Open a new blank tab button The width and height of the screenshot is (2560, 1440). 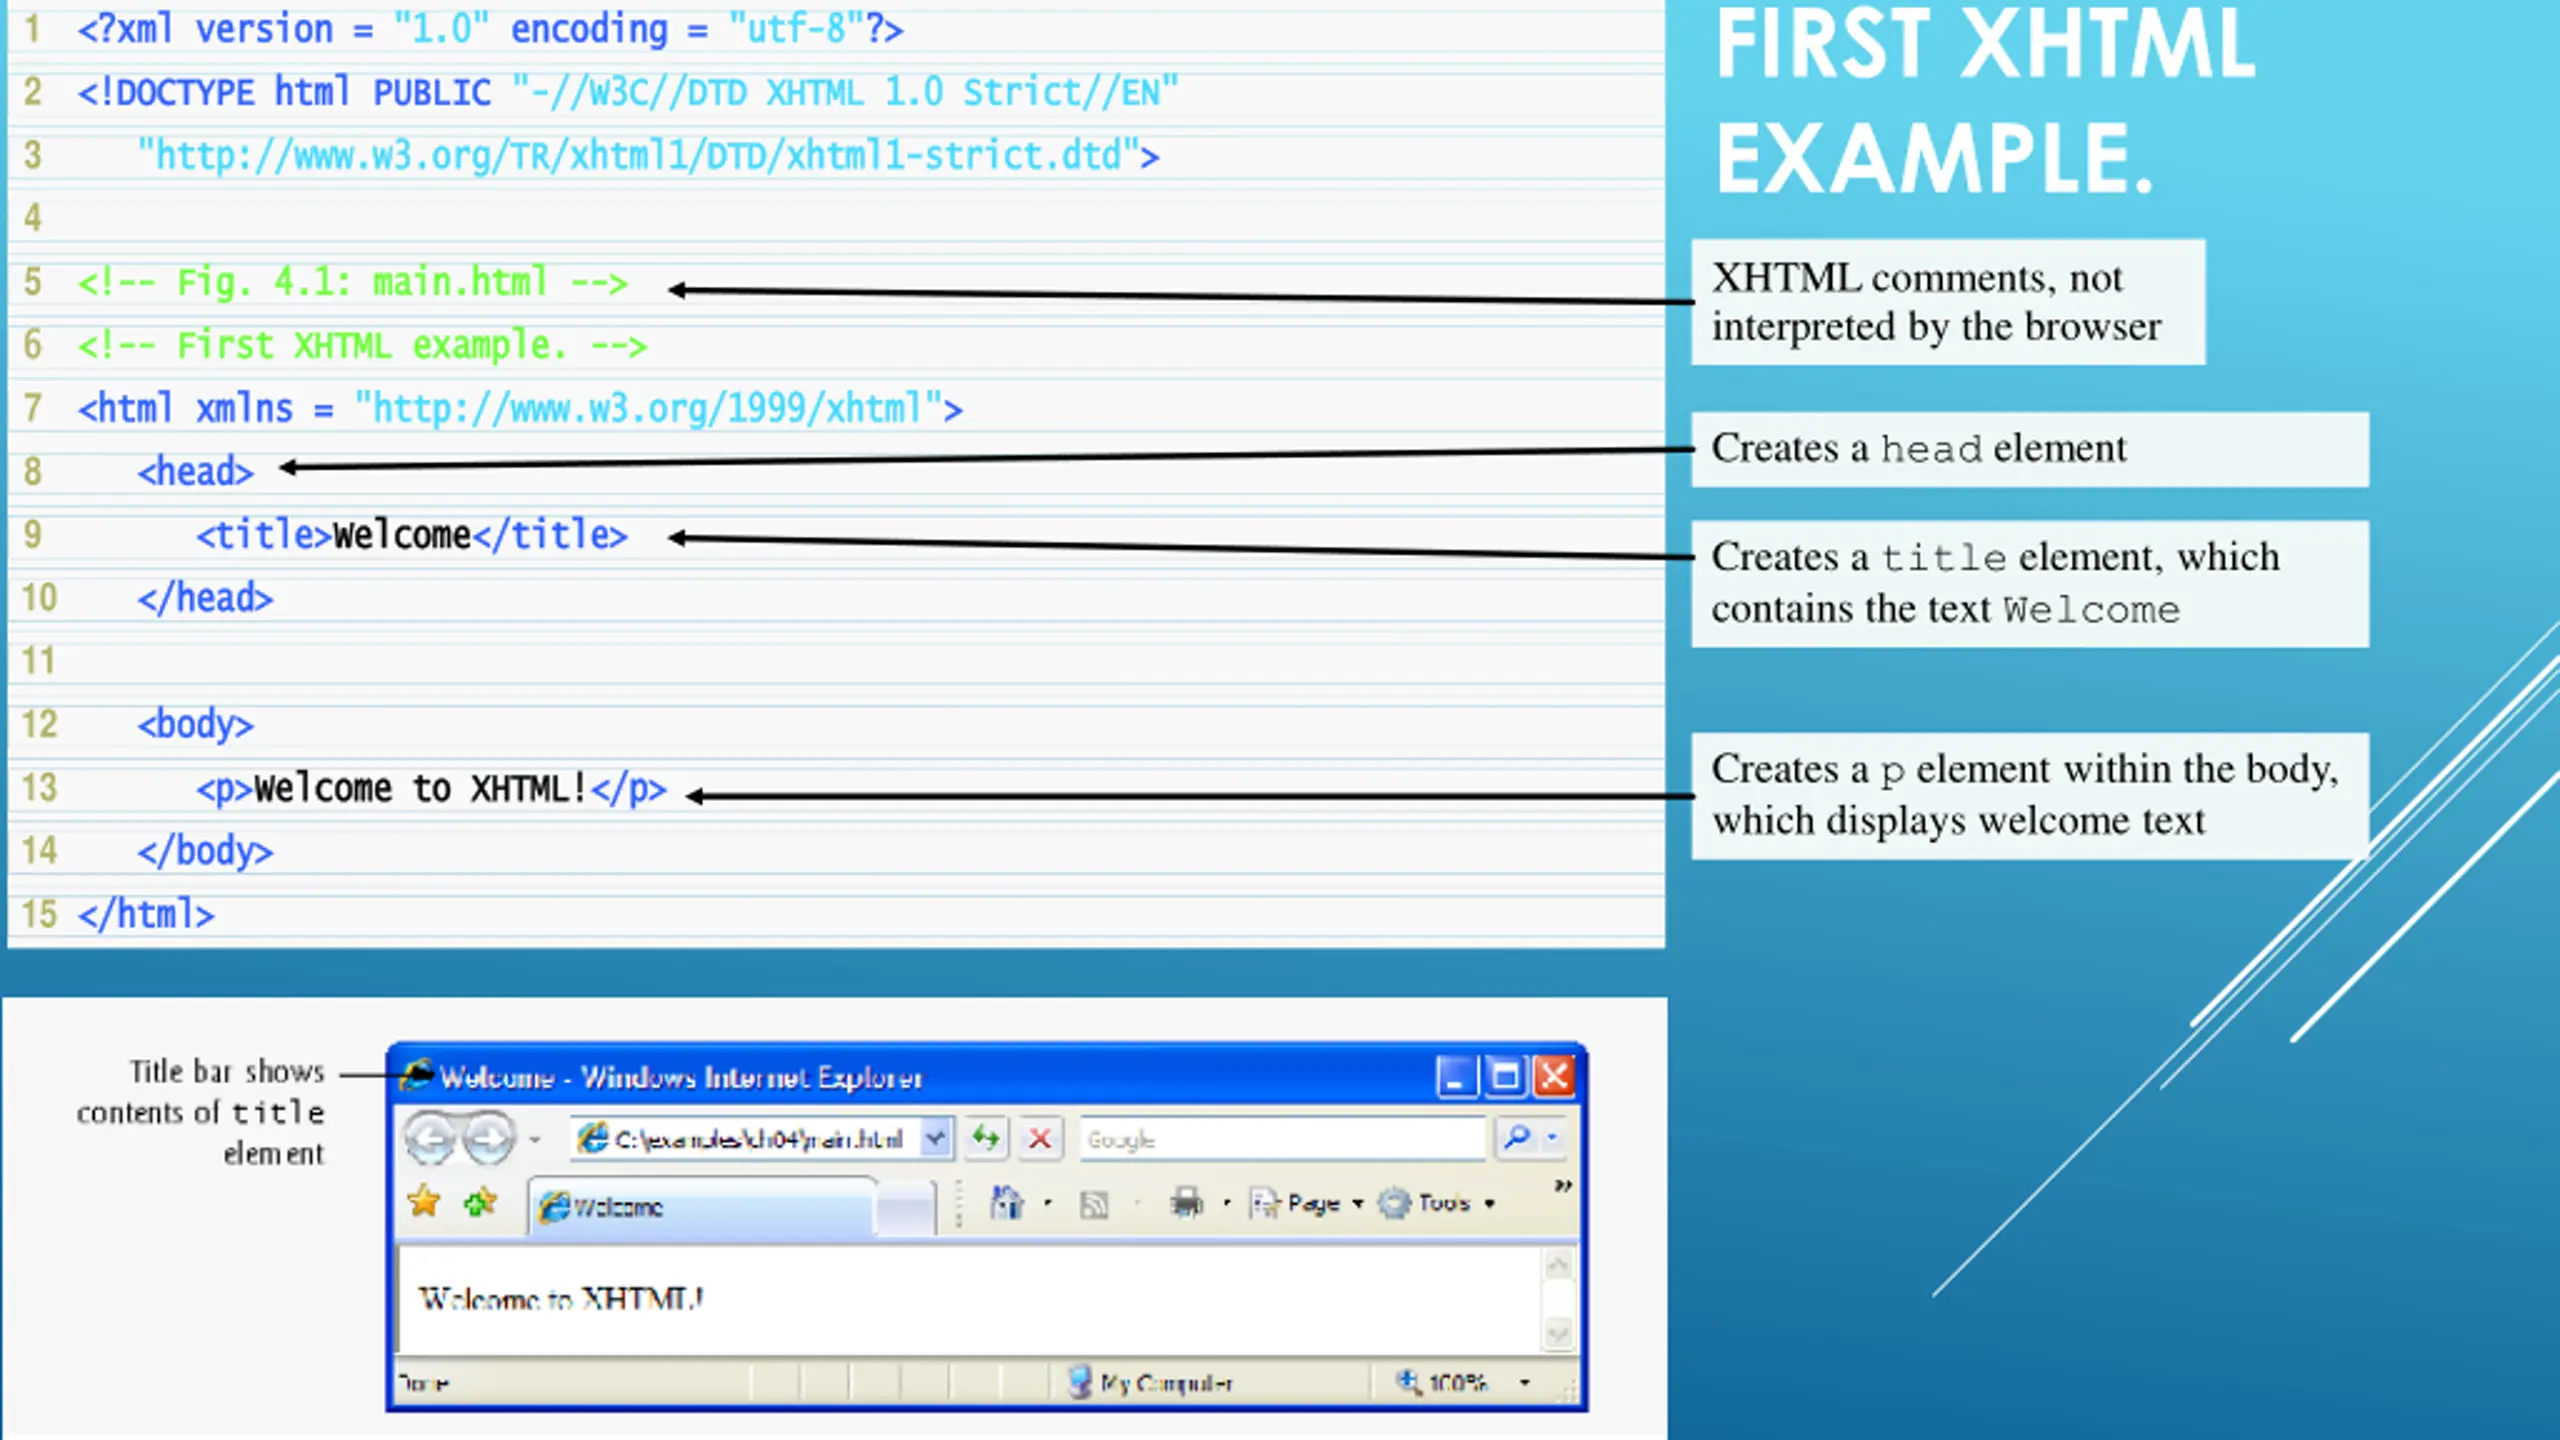(905, 1208)
